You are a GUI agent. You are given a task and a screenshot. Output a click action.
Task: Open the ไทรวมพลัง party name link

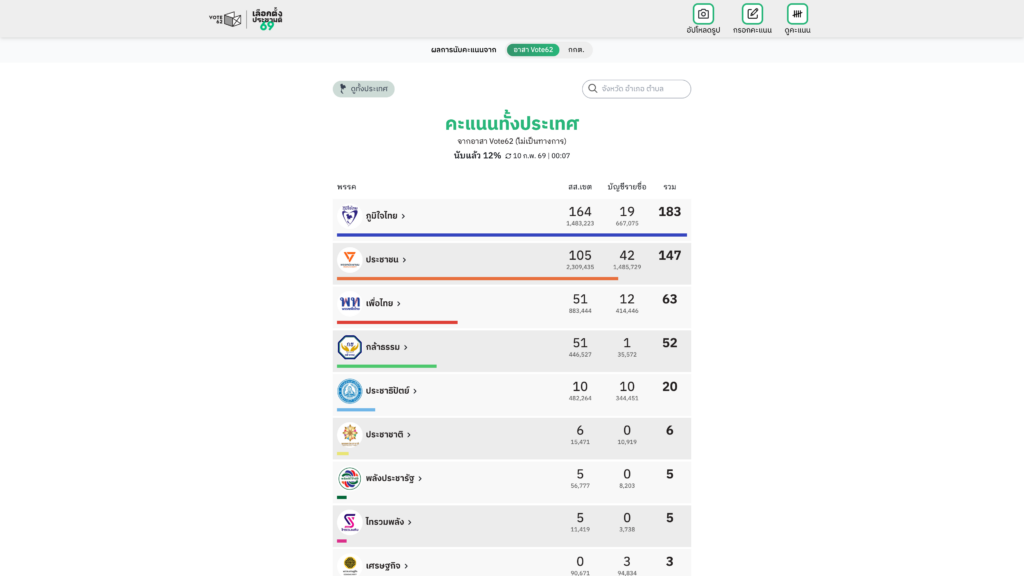(x=385, y=522)
